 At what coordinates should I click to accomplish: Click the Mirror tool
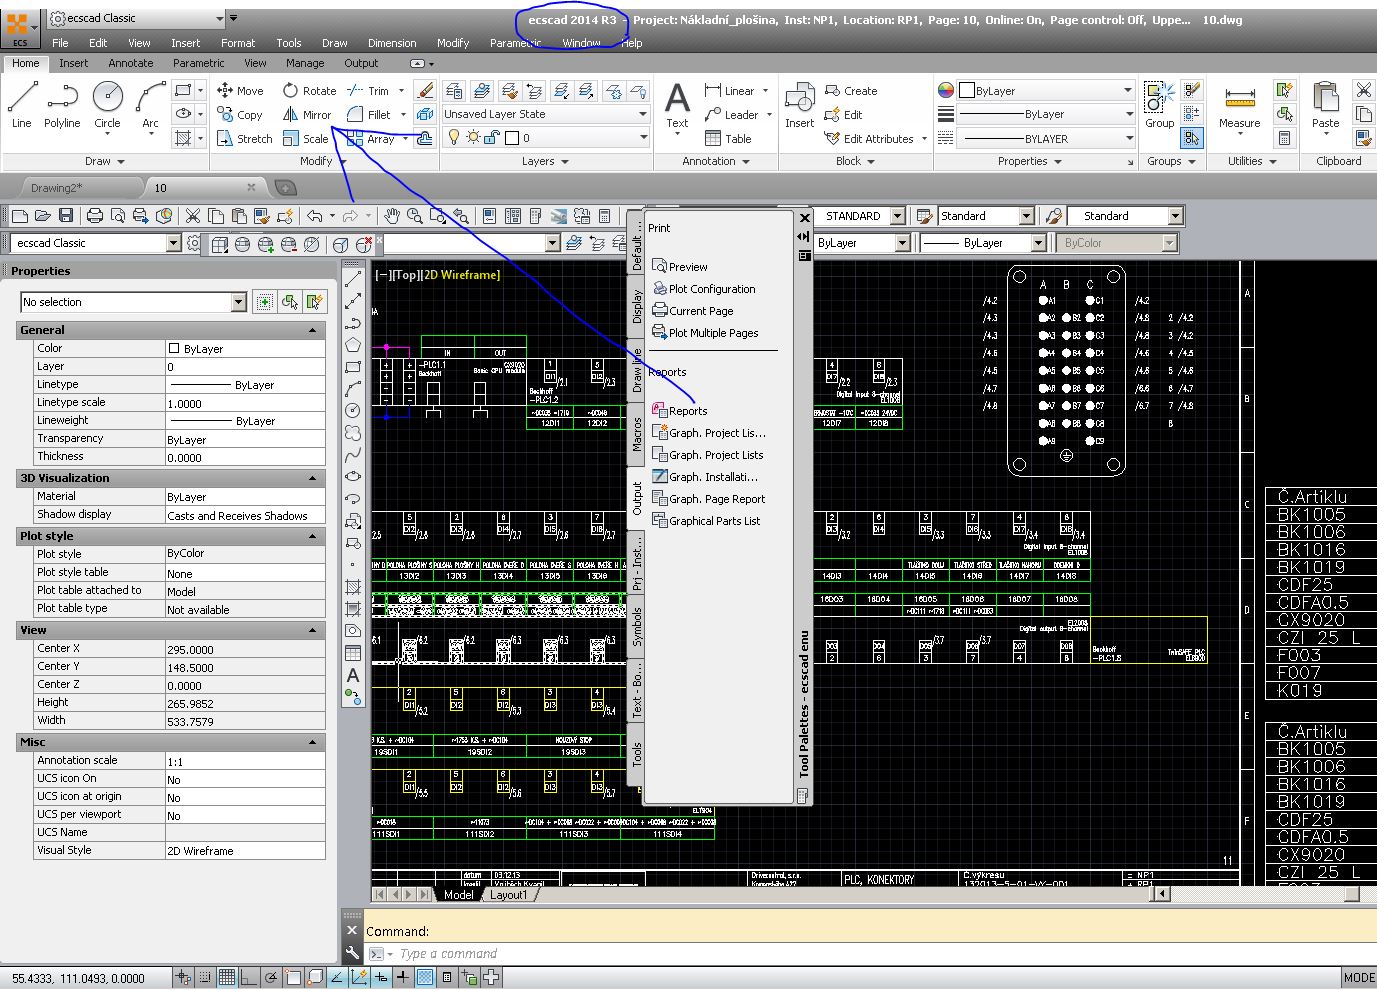(307, 115)
